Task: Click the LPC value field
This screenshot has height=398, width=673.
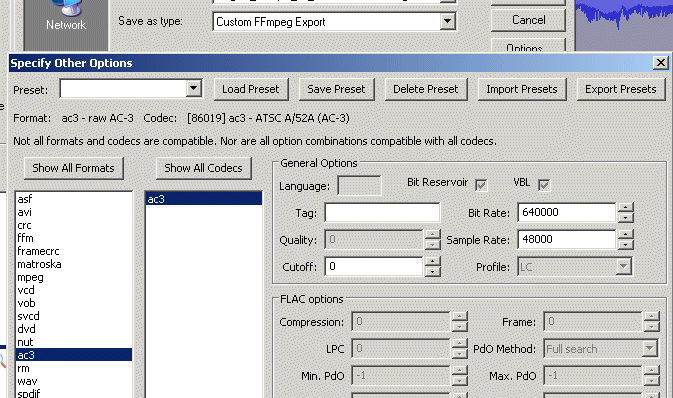Action: [x=400, y=349]
